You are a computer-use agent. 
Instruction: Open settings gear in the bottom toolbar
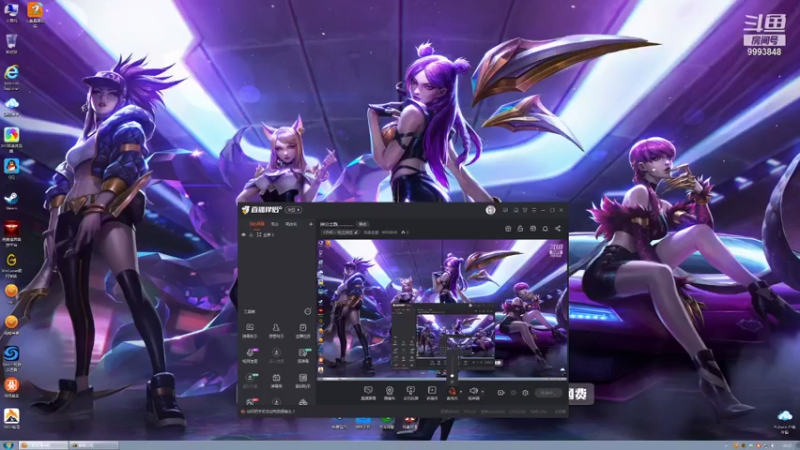coord(525,393)
